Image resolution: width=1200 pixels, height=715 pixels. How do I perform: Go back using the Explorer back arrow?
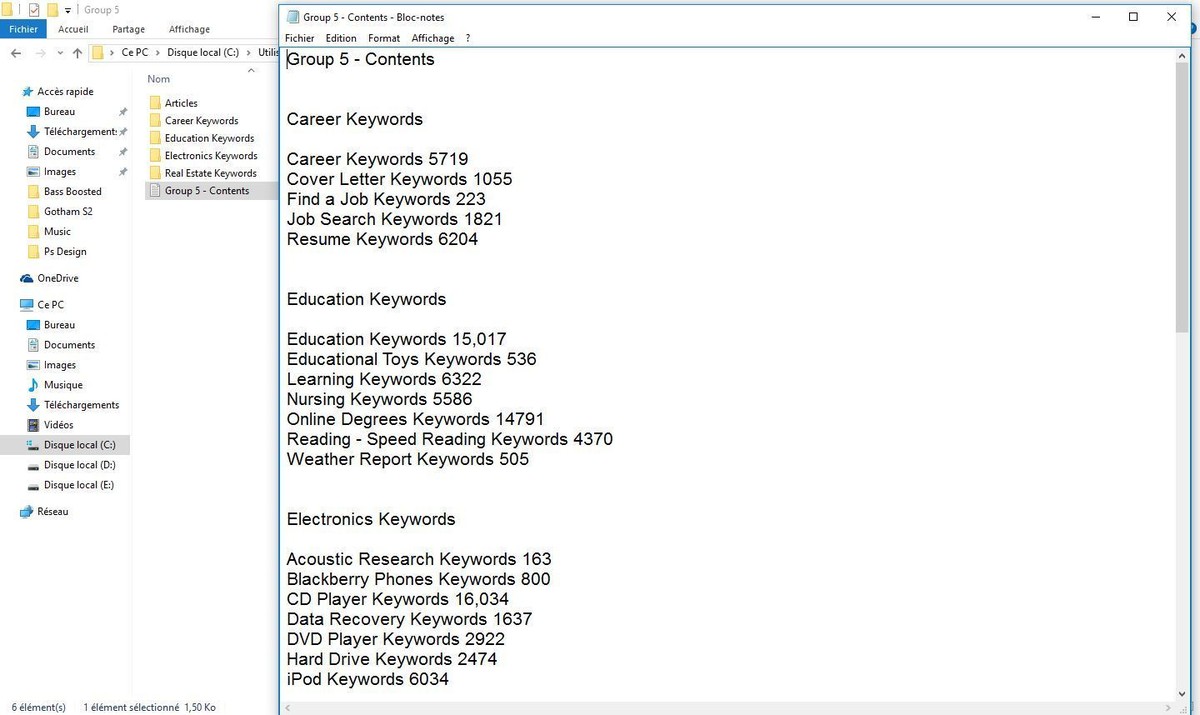coord(16,53)
